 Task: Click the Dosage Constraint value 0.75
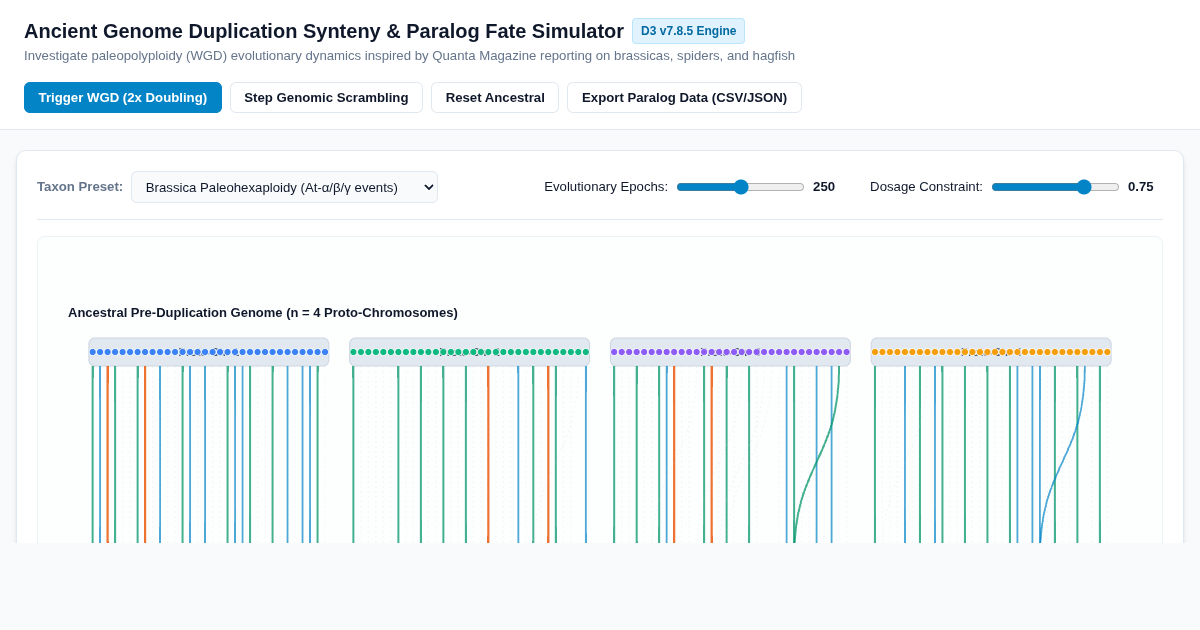[1141, 186]
